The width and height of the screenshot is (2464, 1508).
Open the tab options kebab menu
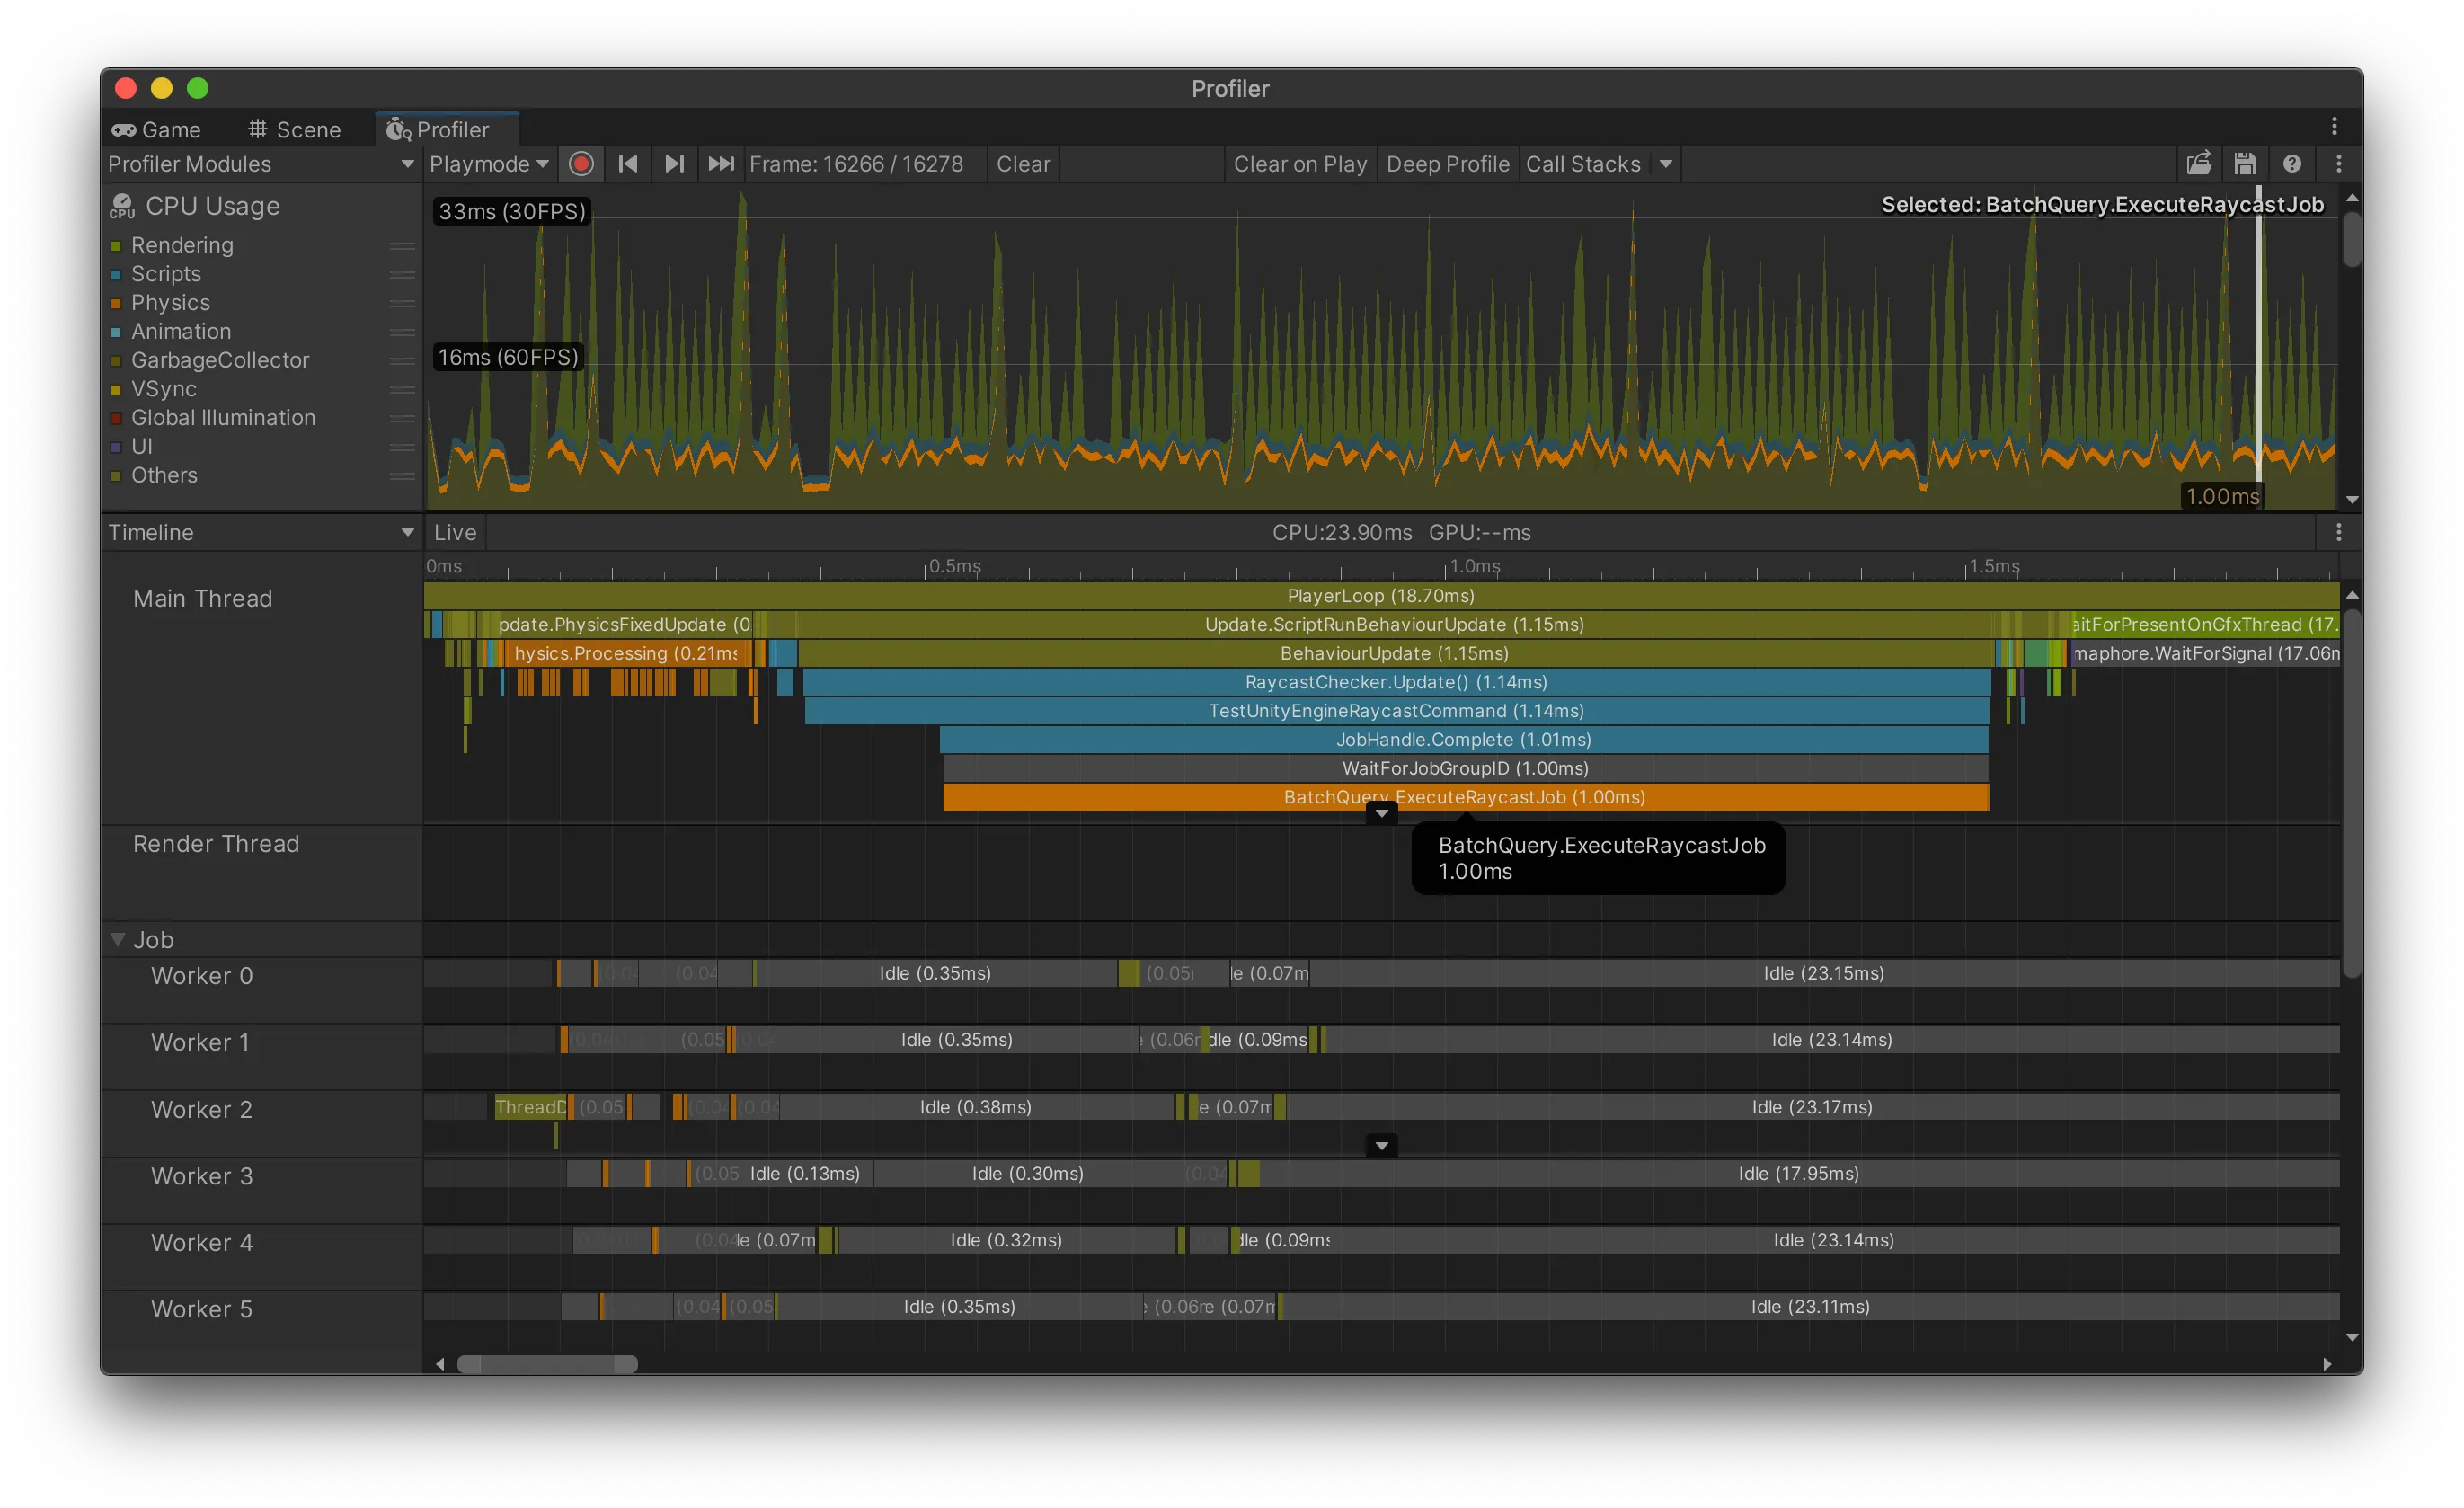coord(2334,126)
